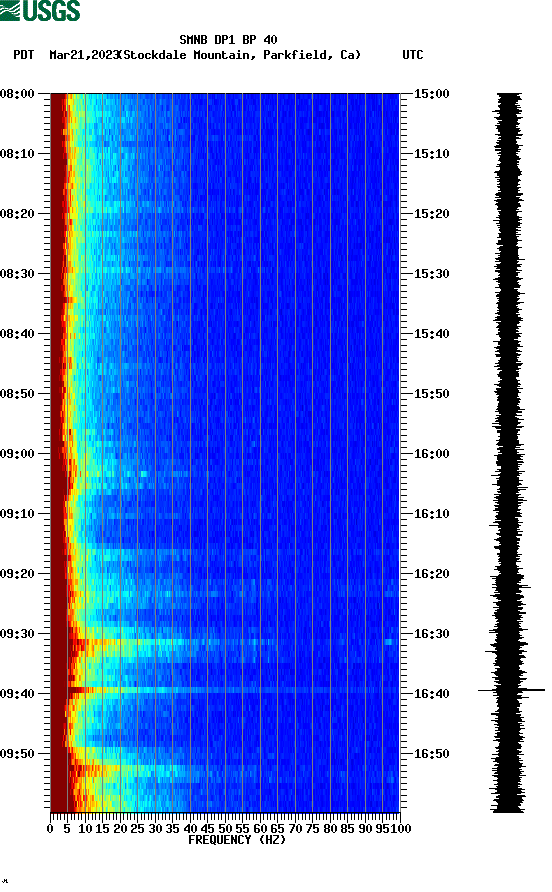
Task: Click the 100 Hz frequency tick label
Action: pyautogui.click(x=401, y=829)
